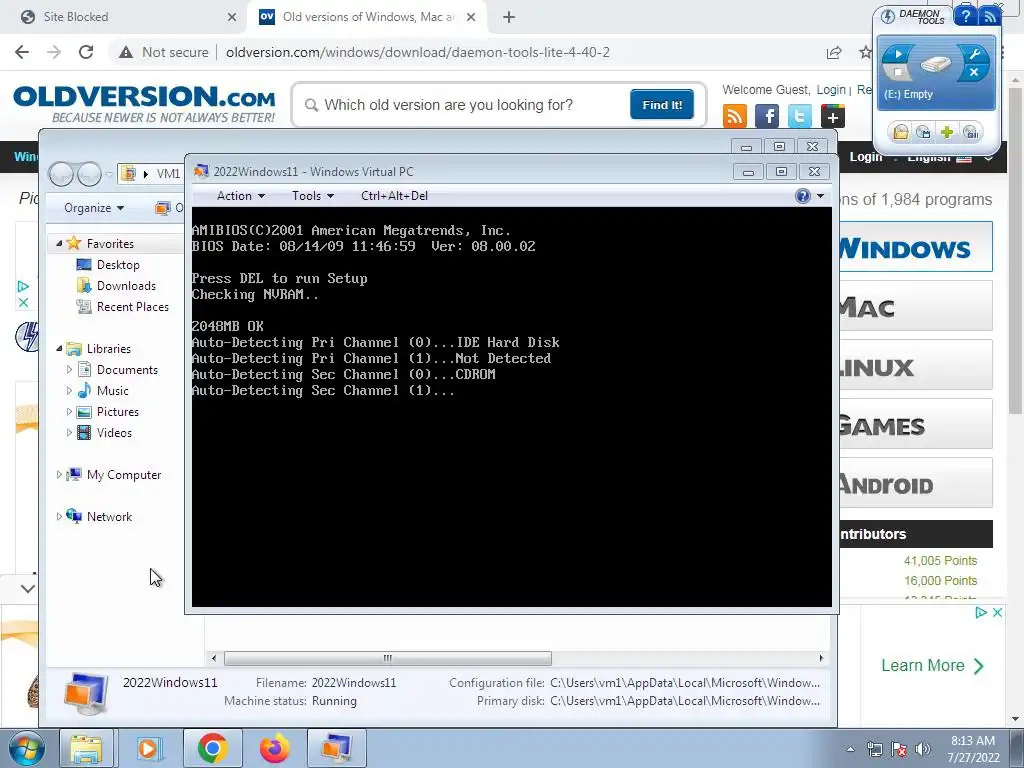This screenshot has width=1024, height=768.
Task: Click the virtual drive icon above (E:) Empty
Action: [x=936, y=64]
